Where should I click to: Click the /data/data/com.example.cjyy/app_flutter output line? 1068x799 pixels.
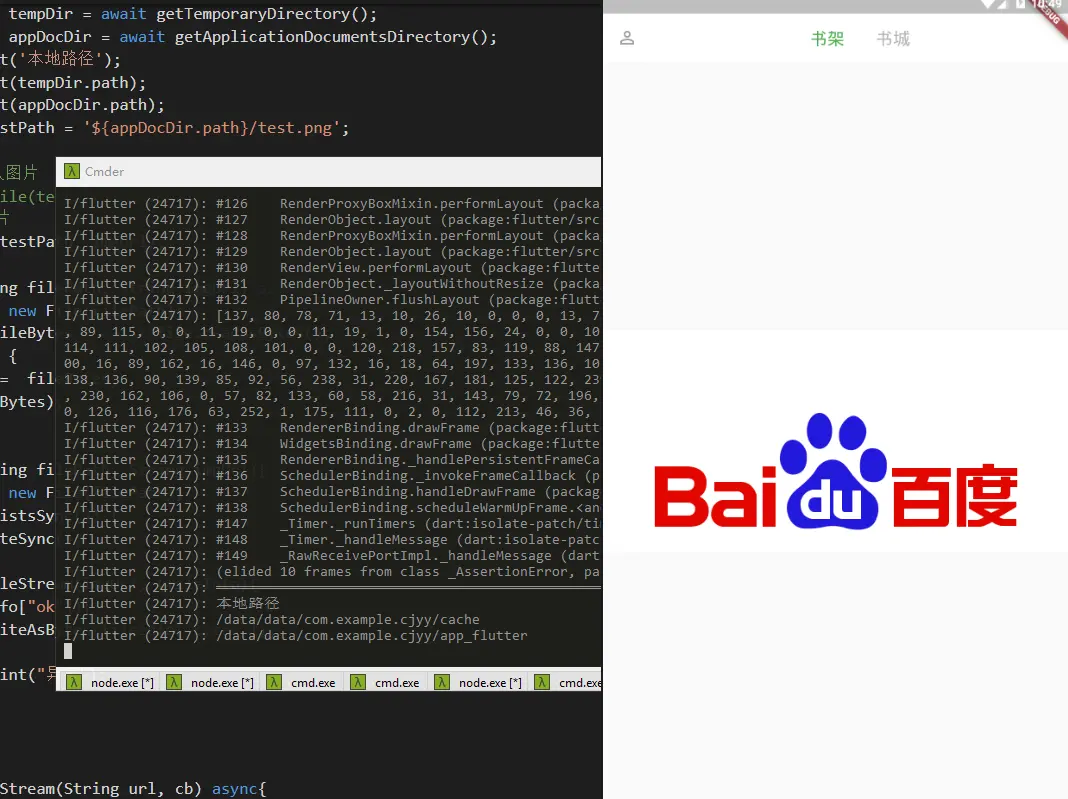(296, 636)
